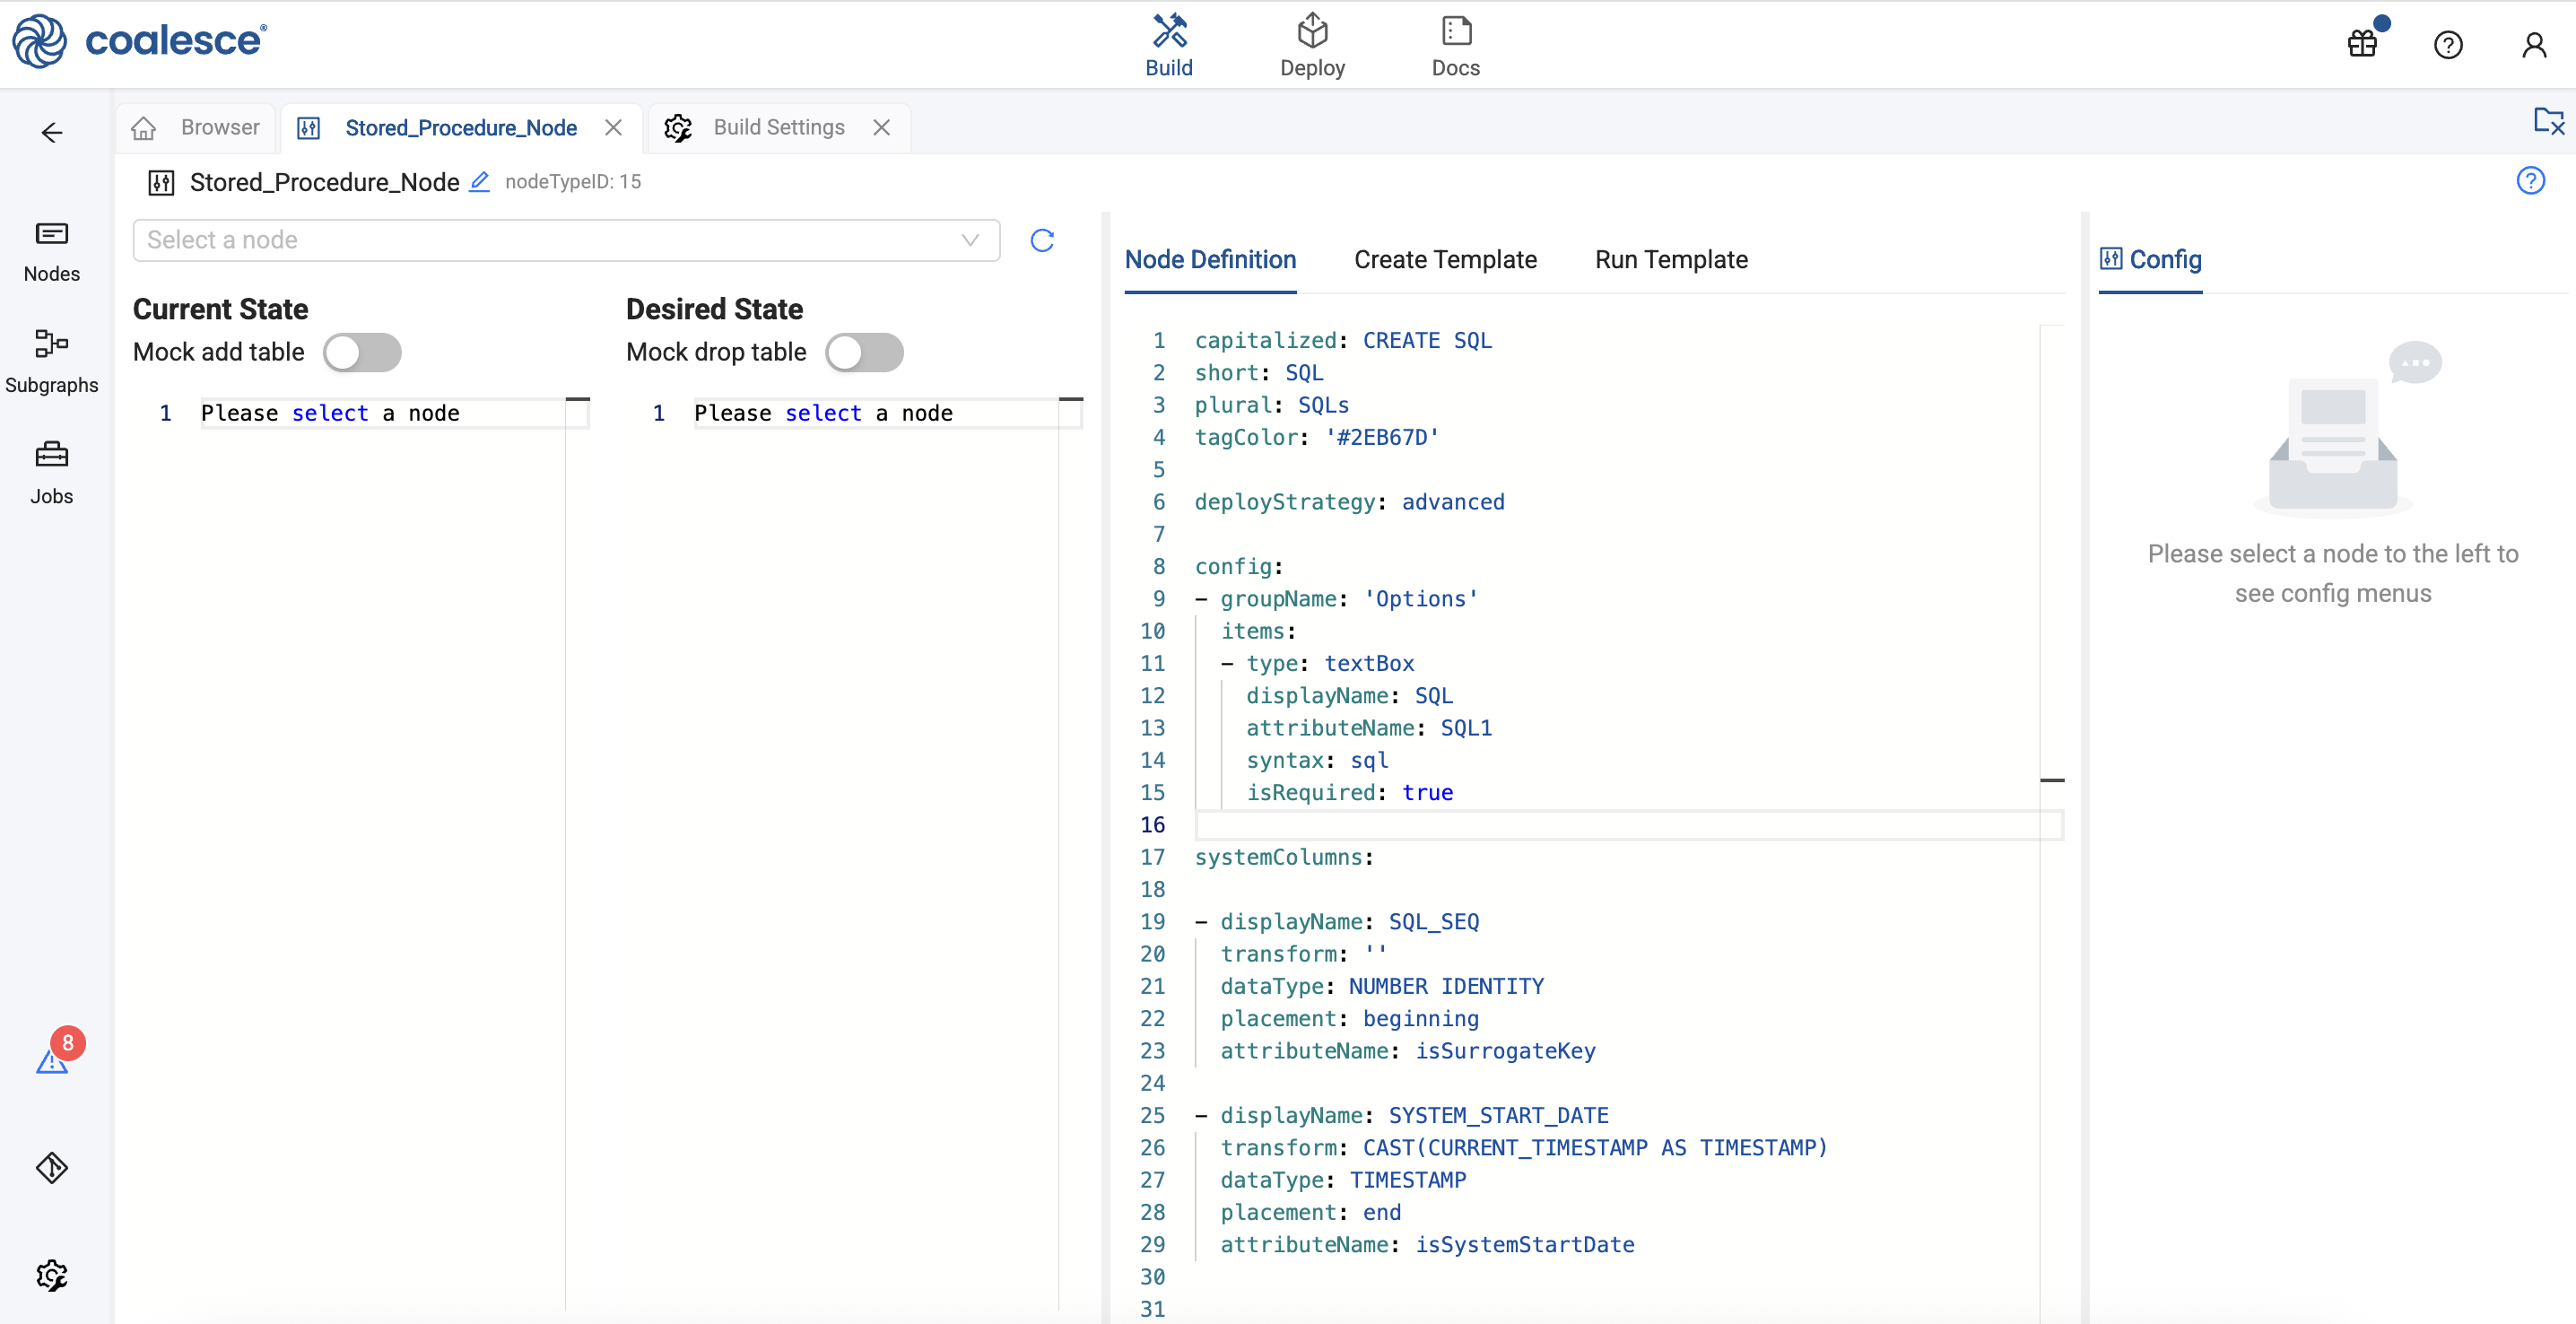2576x1324 pixels.
Task: Open the help question mark in top bar
Action: click(x=2448, y=45)
